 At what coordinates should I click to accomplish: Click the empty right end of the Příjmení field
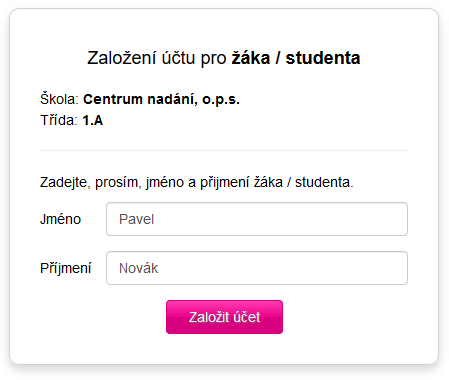(x=367, y=268)
